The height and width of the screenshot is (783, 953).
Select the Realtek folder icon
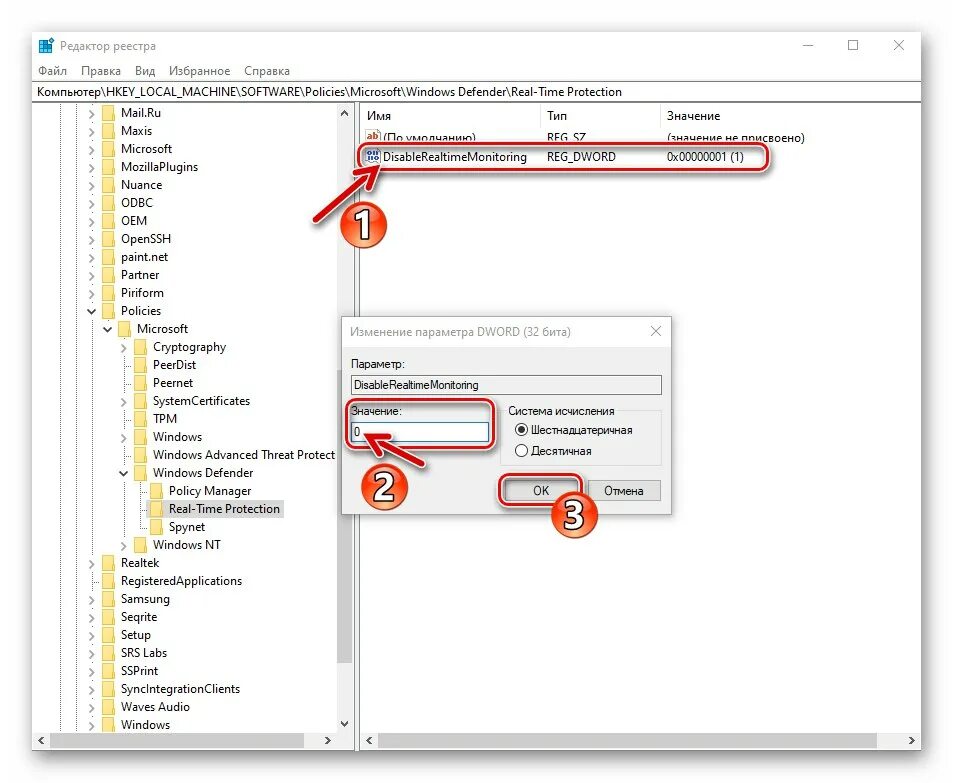[x=108, y=563]
